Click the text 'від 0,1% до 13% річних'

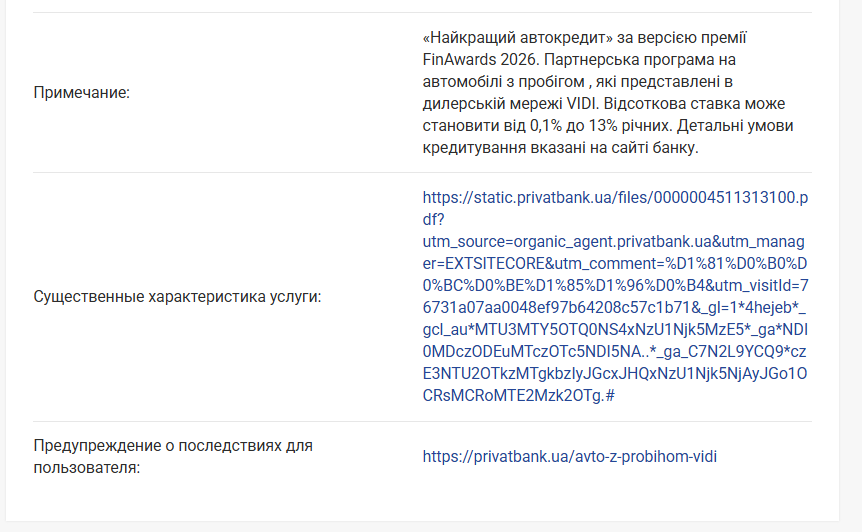coord(596,126)
